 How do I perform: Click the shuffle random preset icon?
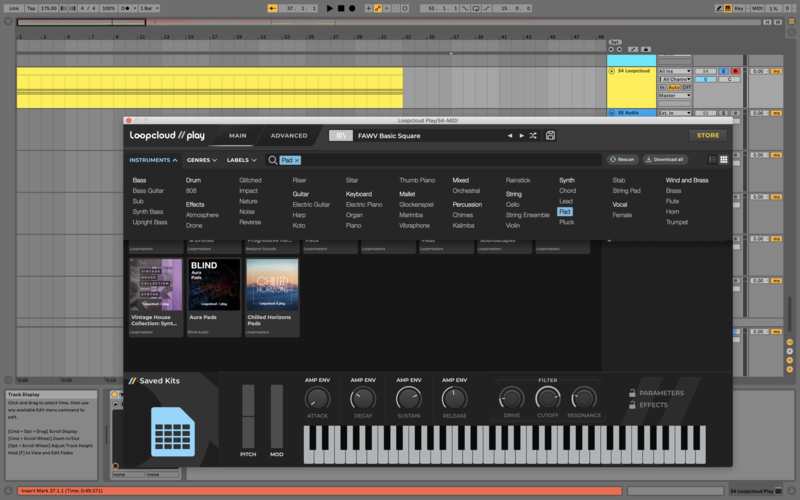click(x=532, y=135)
